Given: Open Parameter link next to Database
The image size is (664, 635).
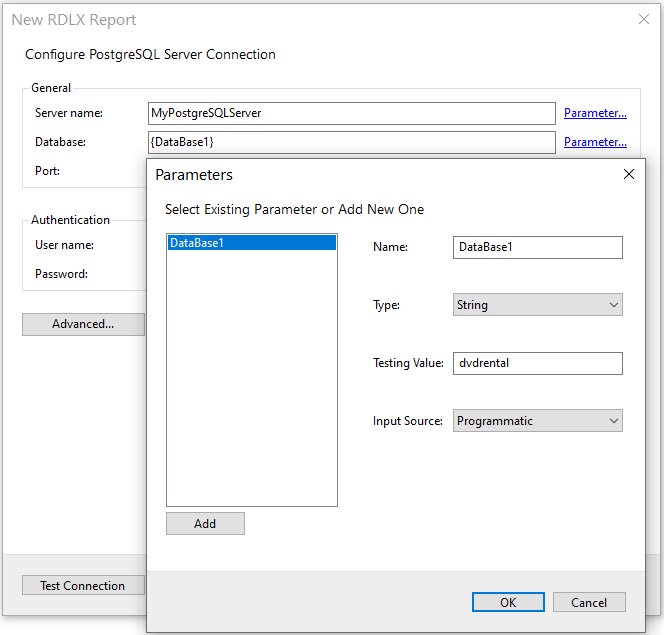Looking at the screenshot, I should (595, 142).
